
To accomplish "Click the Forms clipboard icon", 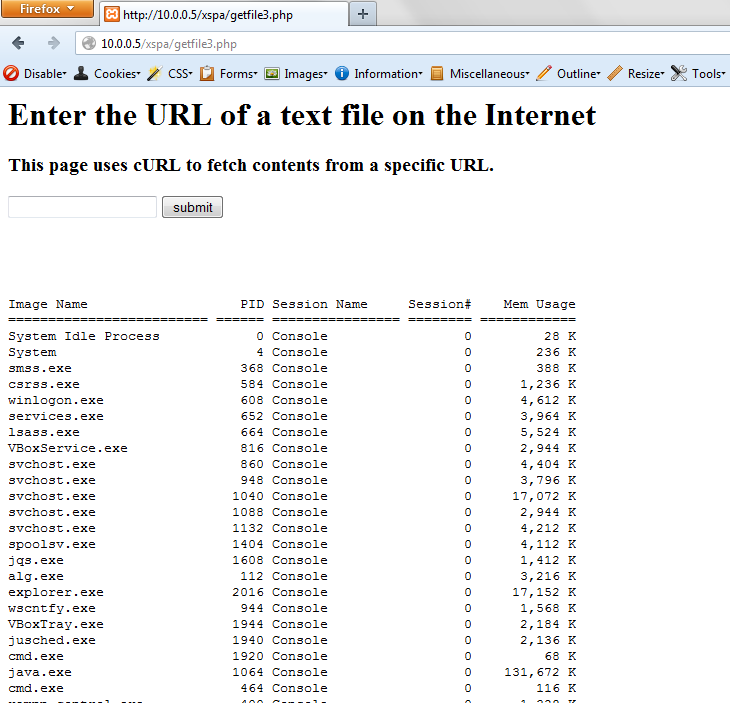I will click(207, 73).
